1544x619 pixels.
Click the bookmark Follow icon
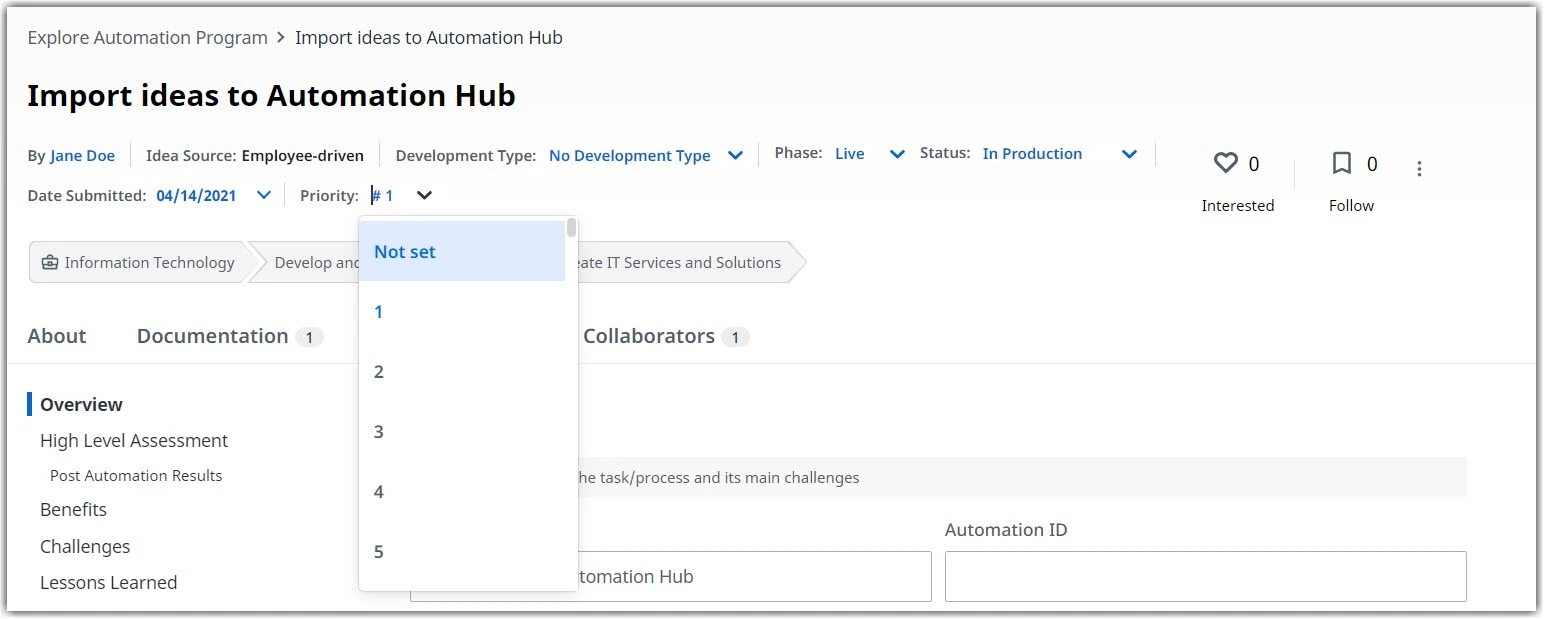tap(1342, 163)
